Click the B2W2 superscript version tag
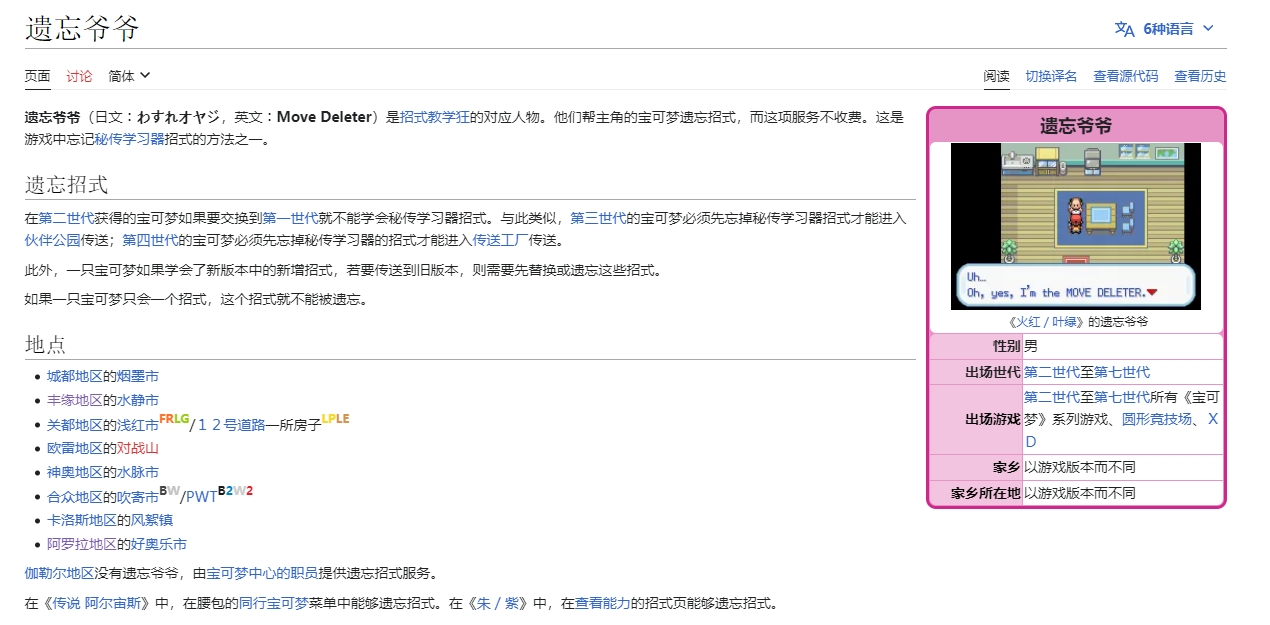1270x625 pixels. pyautogui.click(x=236, y=491)
